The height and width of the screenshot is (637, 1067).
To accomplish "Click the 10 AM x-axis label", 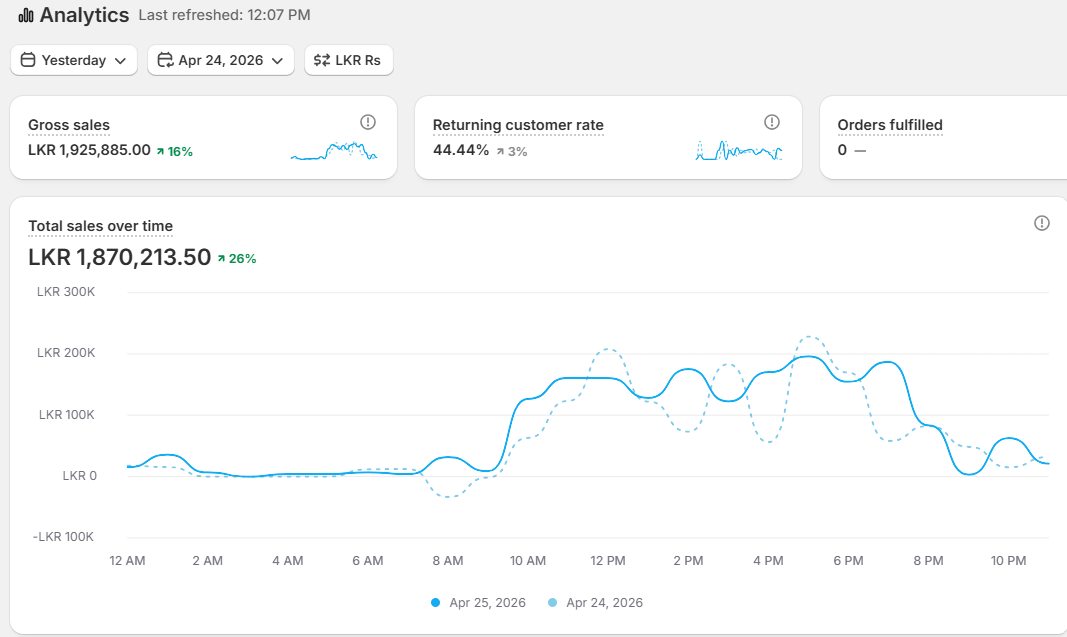I will click(x=528, y=561).
